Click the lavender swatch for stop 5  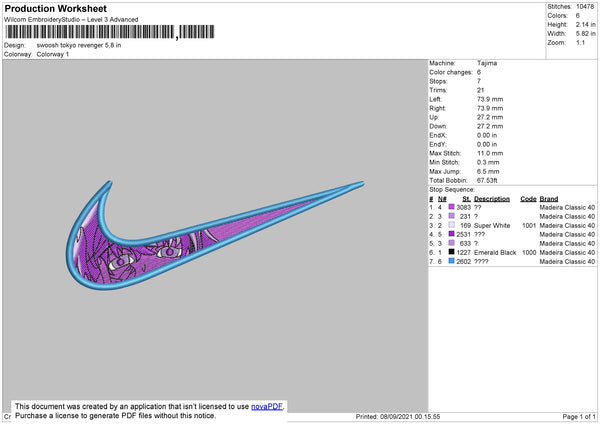pyautogui.click(x=452, y=243)
